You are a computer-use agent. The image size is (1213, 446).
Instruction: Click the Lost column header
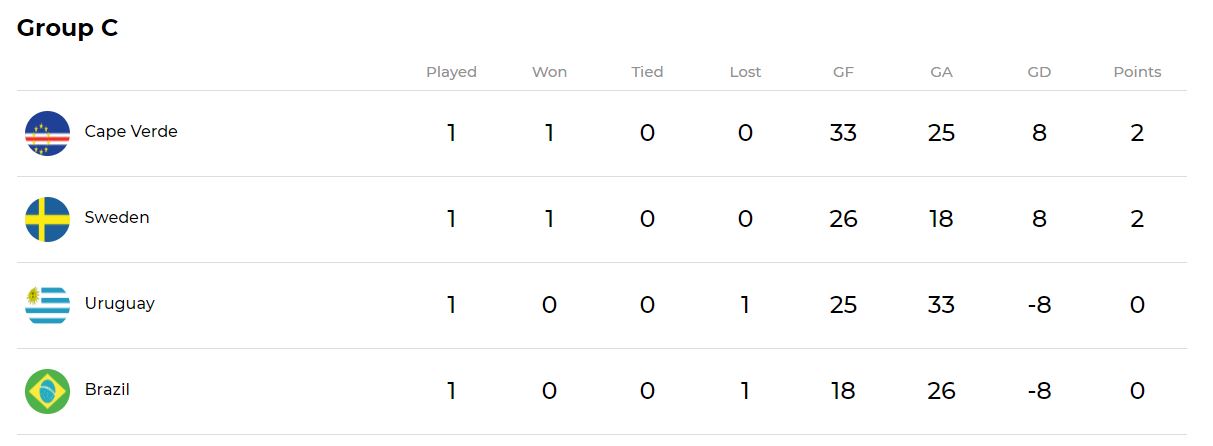[745, 72]
